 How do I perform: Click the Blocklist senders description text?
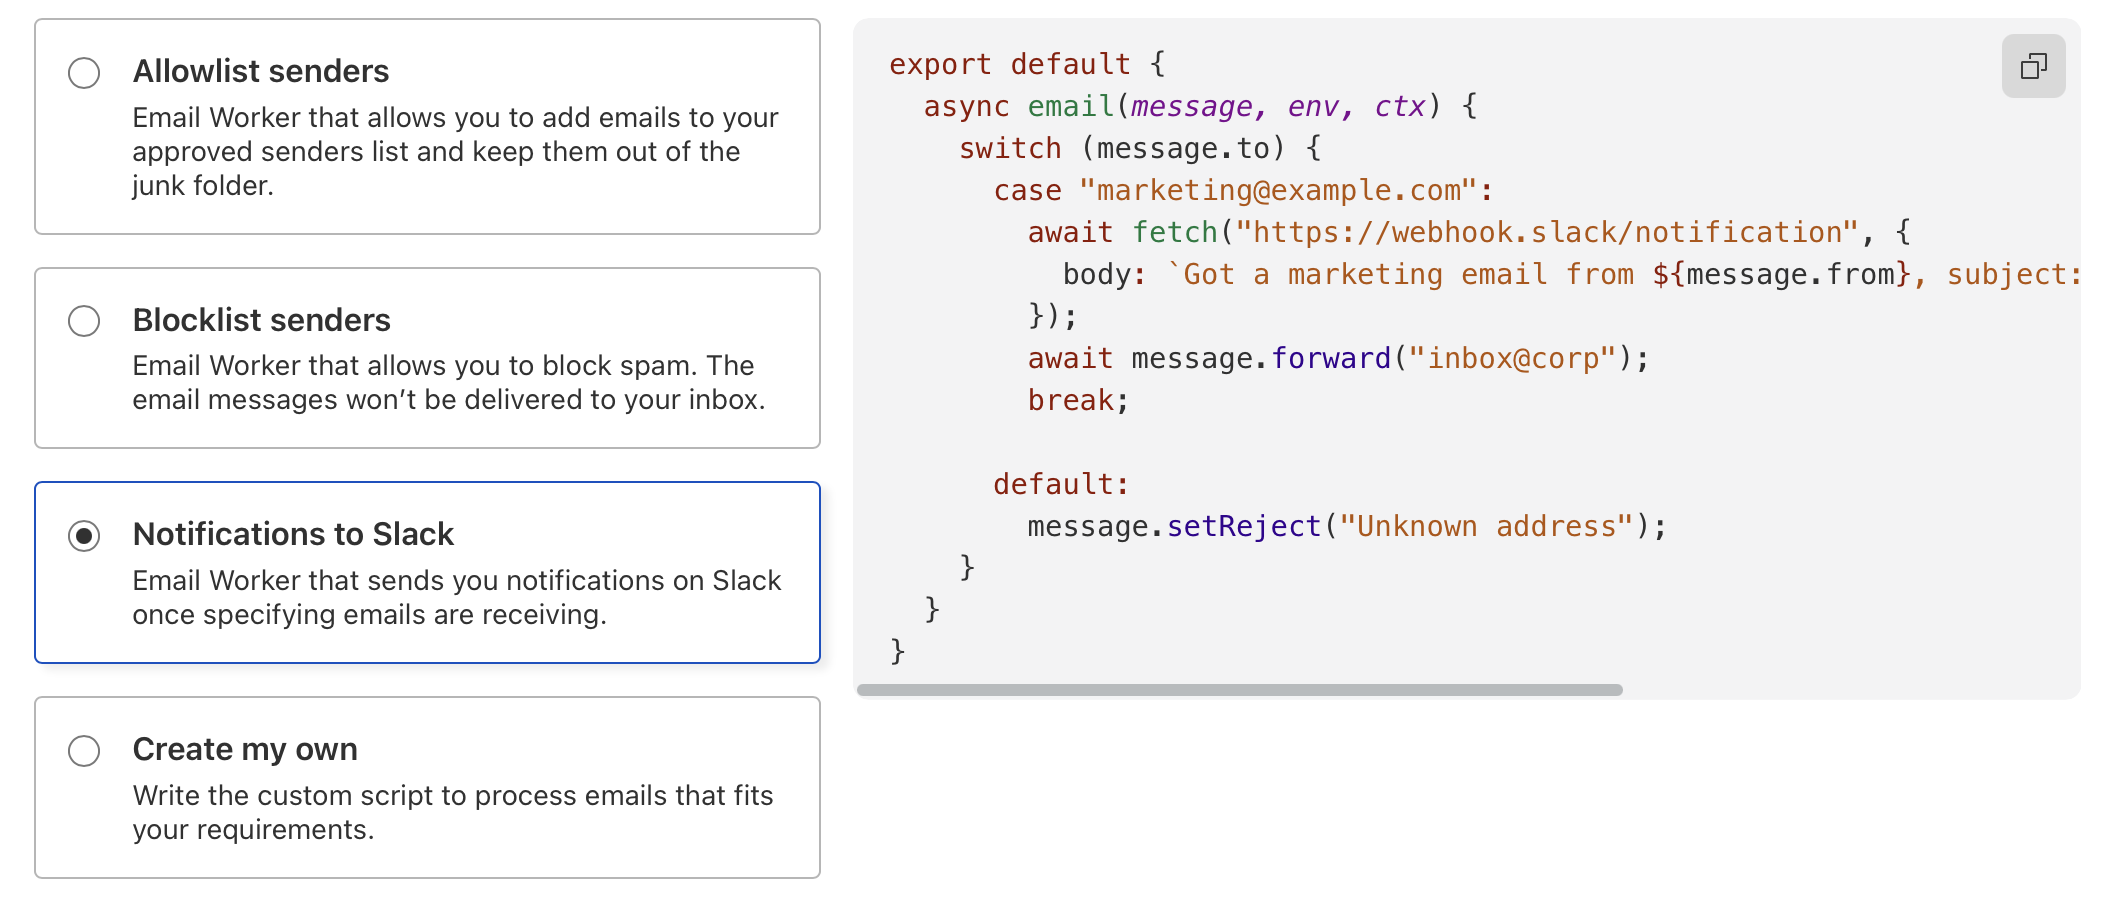pyautogui.click(x=448, y=382)
